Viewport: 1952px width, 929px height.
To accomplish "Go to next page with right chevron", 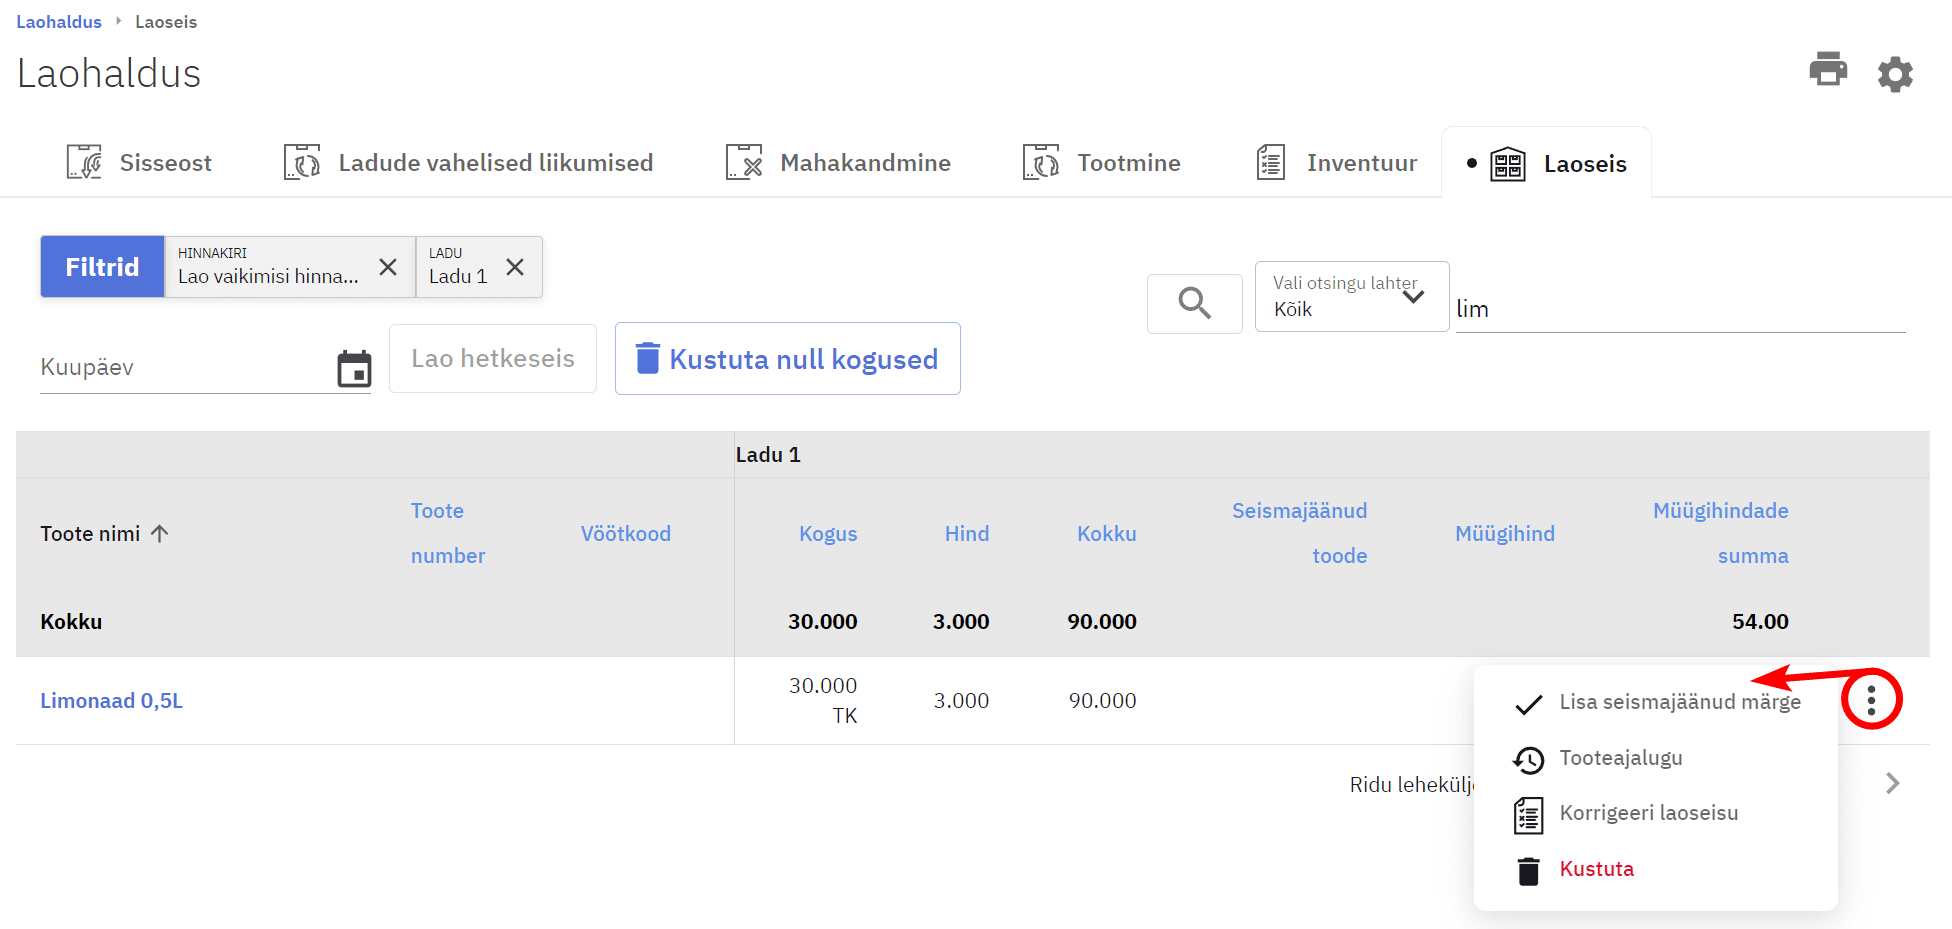I will point(1891,783).
